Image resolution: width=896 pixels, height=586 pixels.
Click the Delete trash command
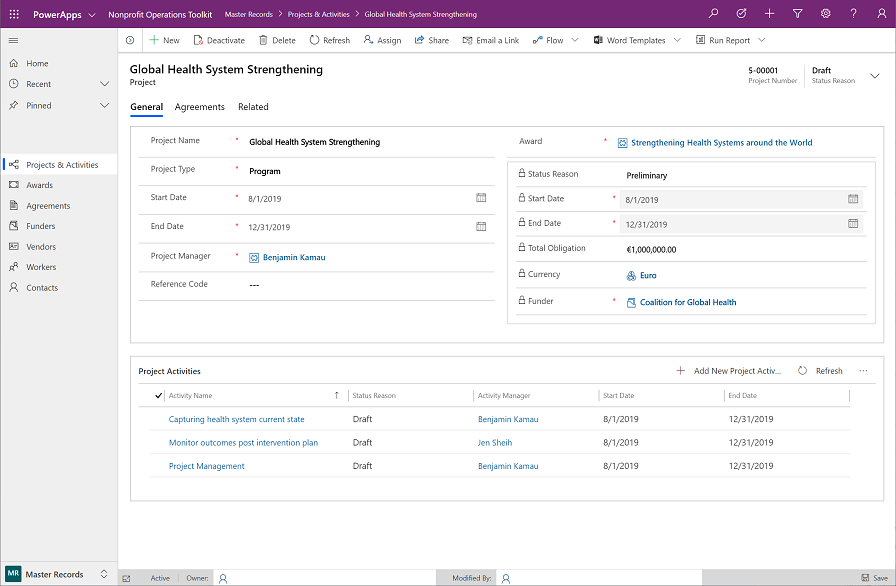click(277, 40)
